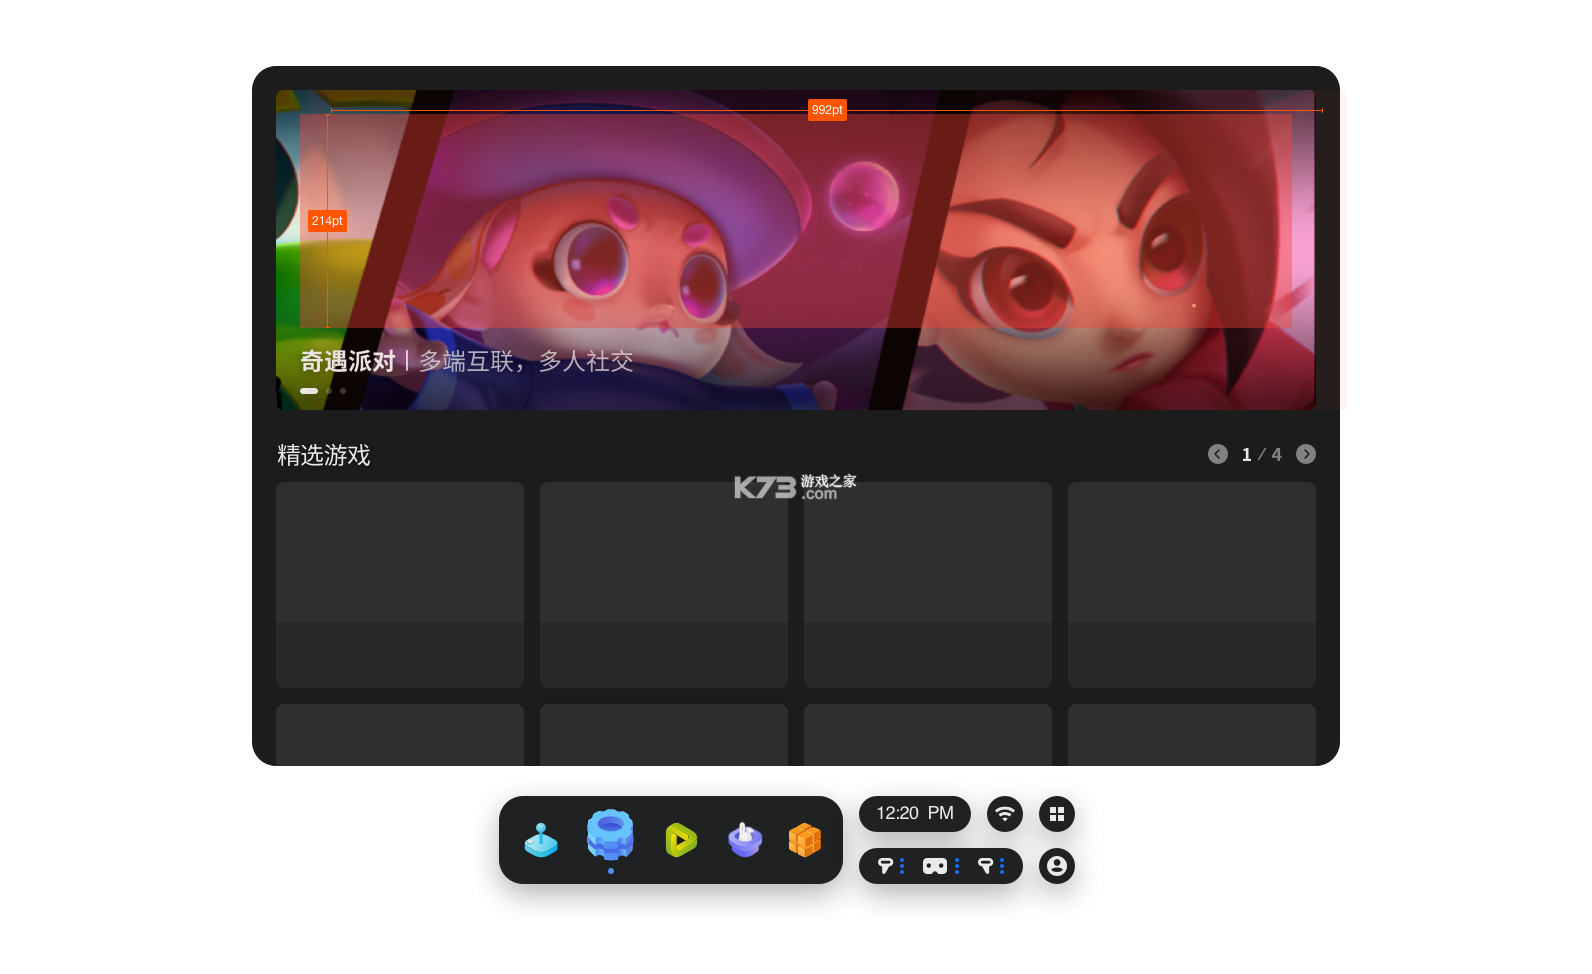Viewport: 1592px width, 974px height.
Task: Open the second game card under 精选游戏
Action: point(664,585)
